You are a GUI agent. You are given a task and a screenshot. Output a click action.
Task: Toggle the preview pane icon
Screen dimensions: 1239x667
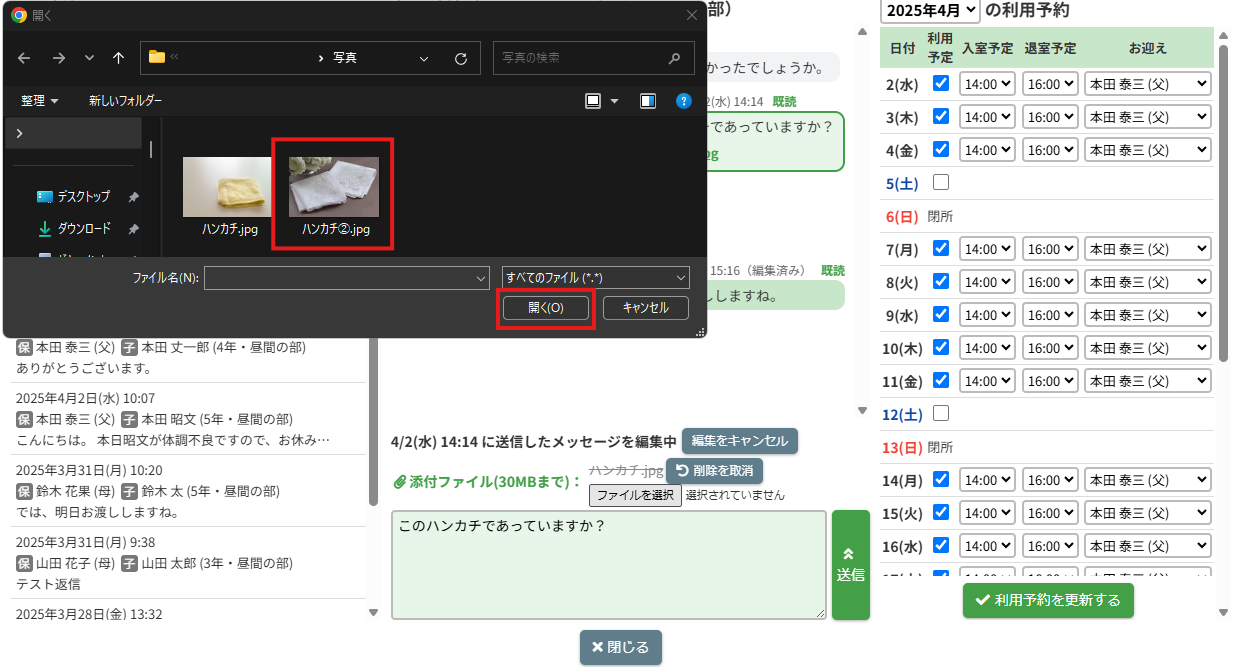[x=648, y=101]
